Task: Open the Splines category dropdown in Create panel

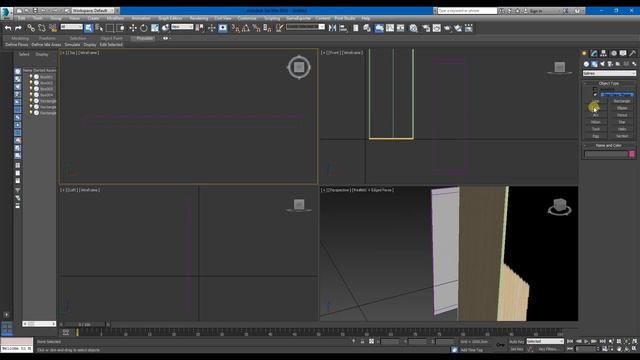Action: click(609, 73)
